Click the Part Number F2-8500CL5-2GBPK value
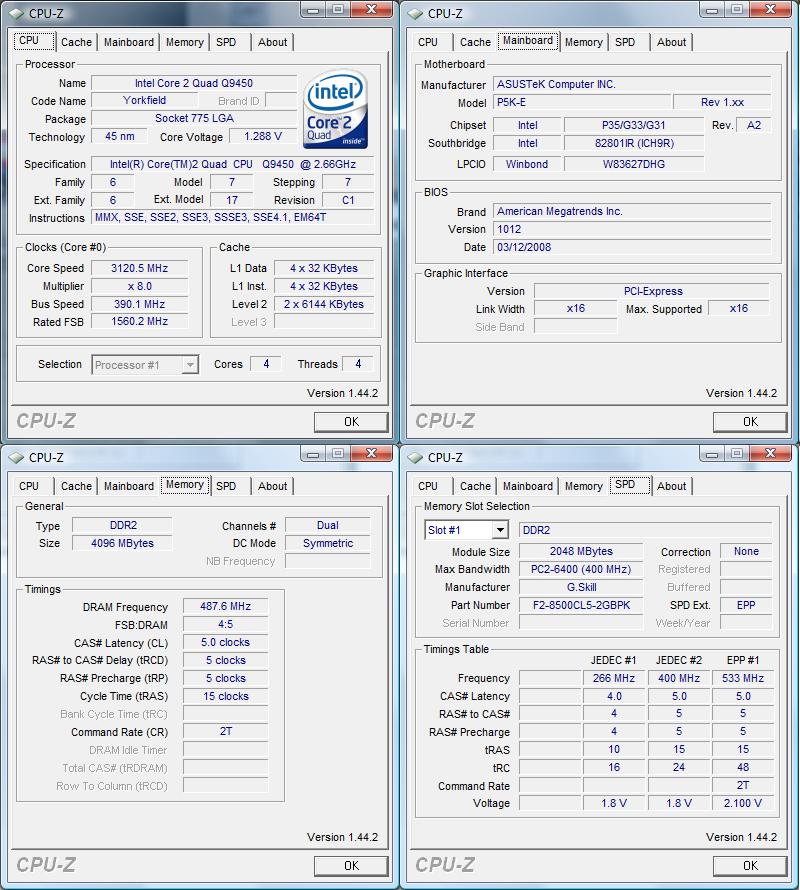 click(581, 605)
